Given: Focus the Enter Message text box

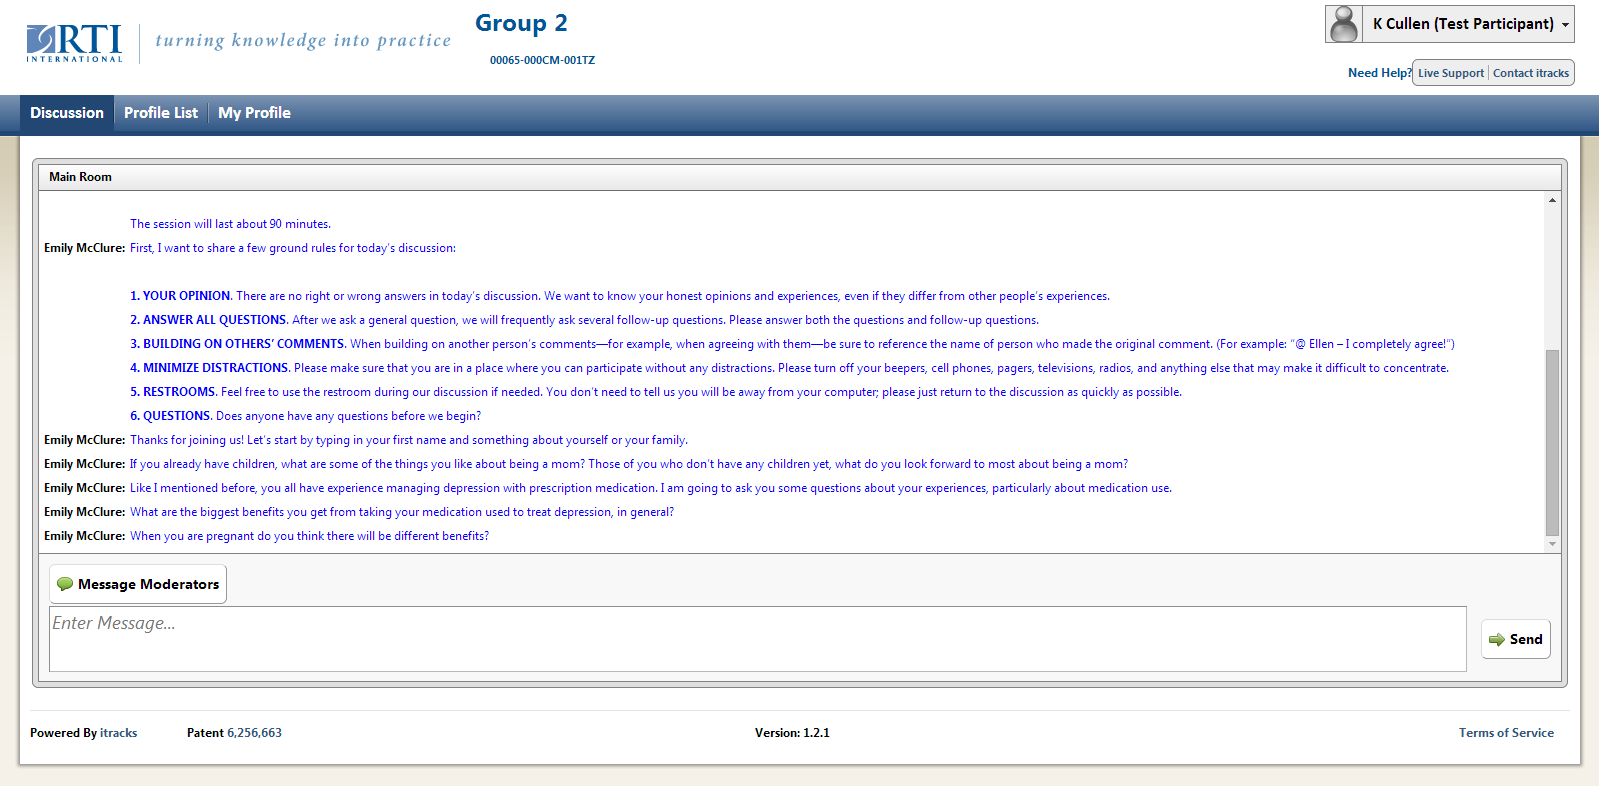Looking at the screenshot, I should pos(757,639).
